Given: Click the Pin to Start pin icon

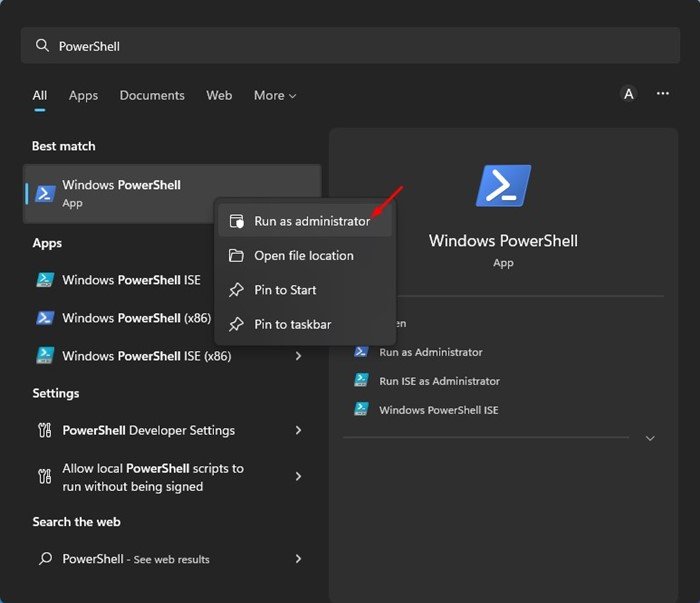Looking at the screenshot, I should (x=236, y=290).
